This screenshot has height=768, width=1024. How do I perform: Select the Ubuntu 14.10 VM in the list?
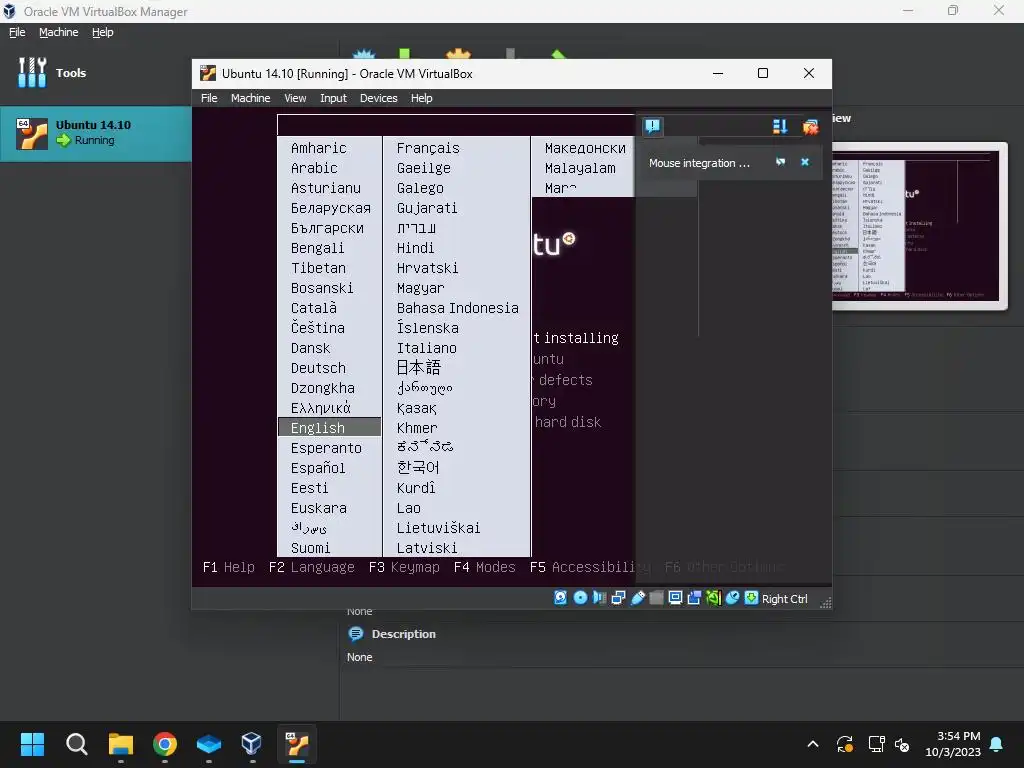(95, 133)
